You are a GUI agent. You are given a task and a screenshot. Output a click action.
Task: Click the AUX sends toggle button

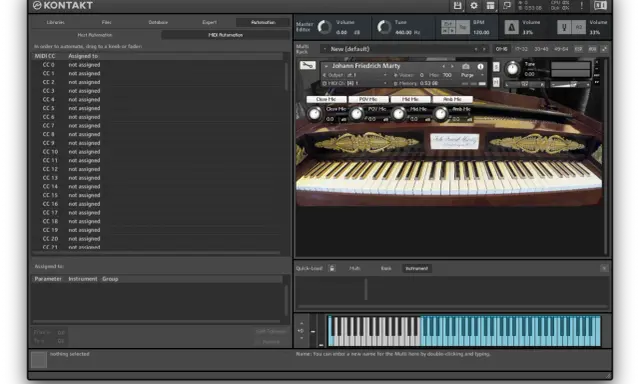[592, 49]
